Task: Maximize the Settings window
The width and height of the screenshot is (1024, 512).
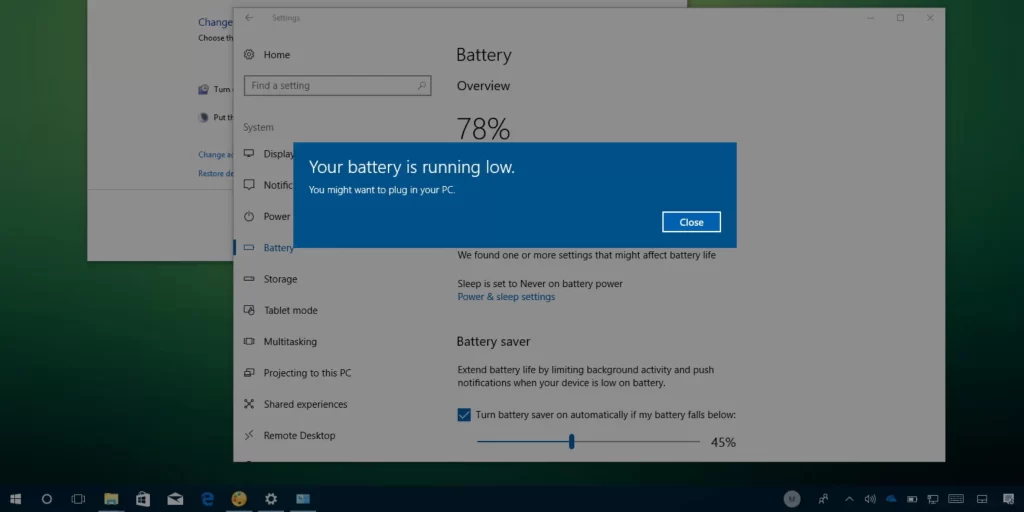Action: 901,18
